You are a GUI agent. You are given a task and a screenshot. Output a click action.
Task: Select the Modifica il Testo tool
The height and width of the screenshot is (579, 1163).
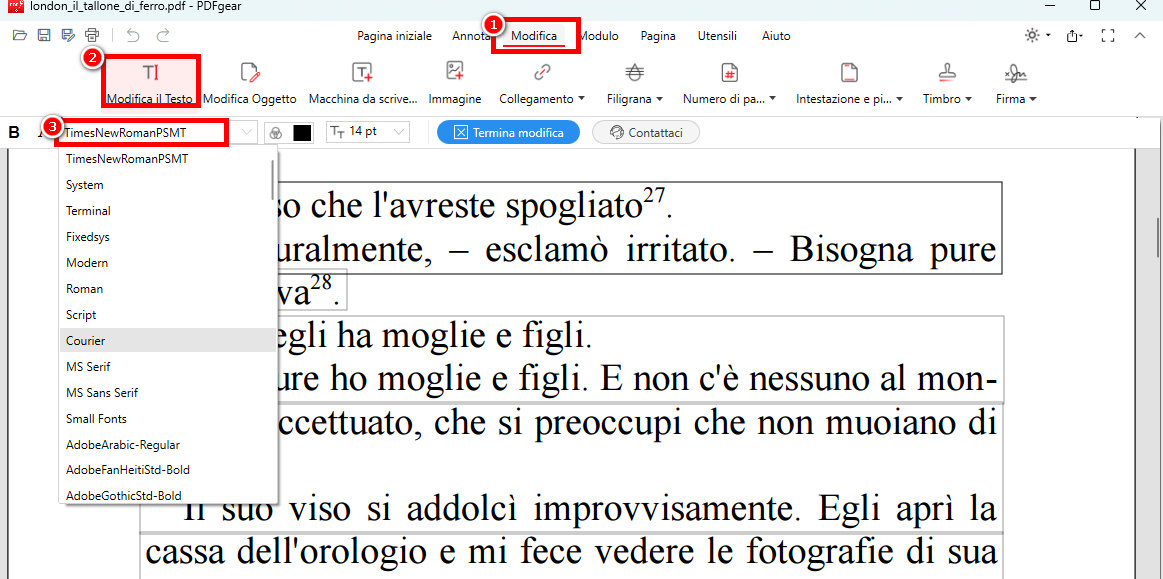151,80
